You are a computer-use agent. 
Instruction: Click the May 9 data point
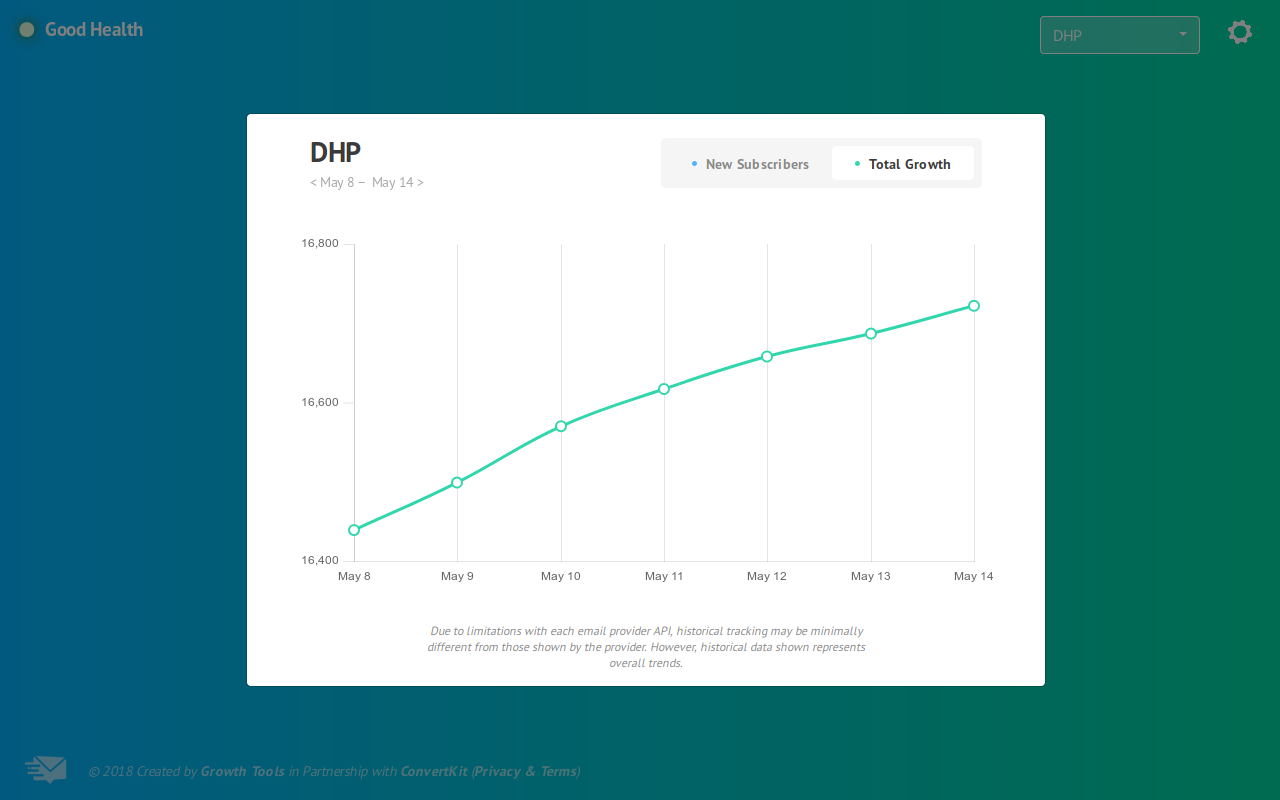tap(457, 482)
